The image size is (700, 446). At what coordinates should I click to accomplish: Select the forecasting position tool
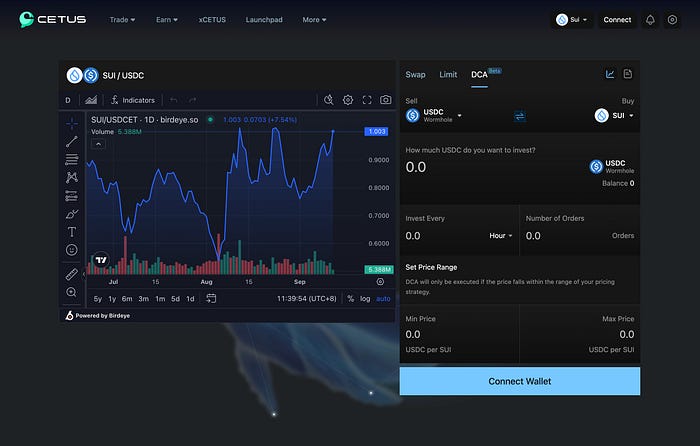click(71, 196)
